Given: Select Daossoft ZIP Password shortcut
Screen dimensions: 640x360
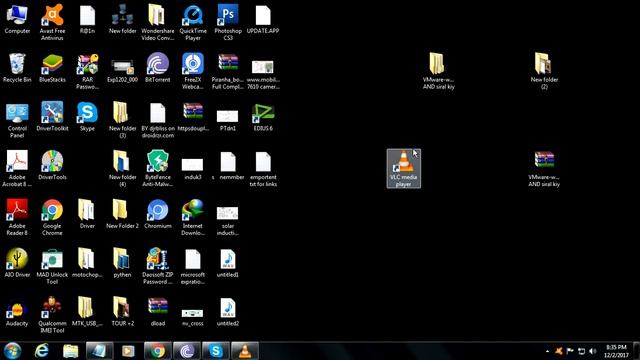Looking at the screenshot, I should click(x=158, y=266).
